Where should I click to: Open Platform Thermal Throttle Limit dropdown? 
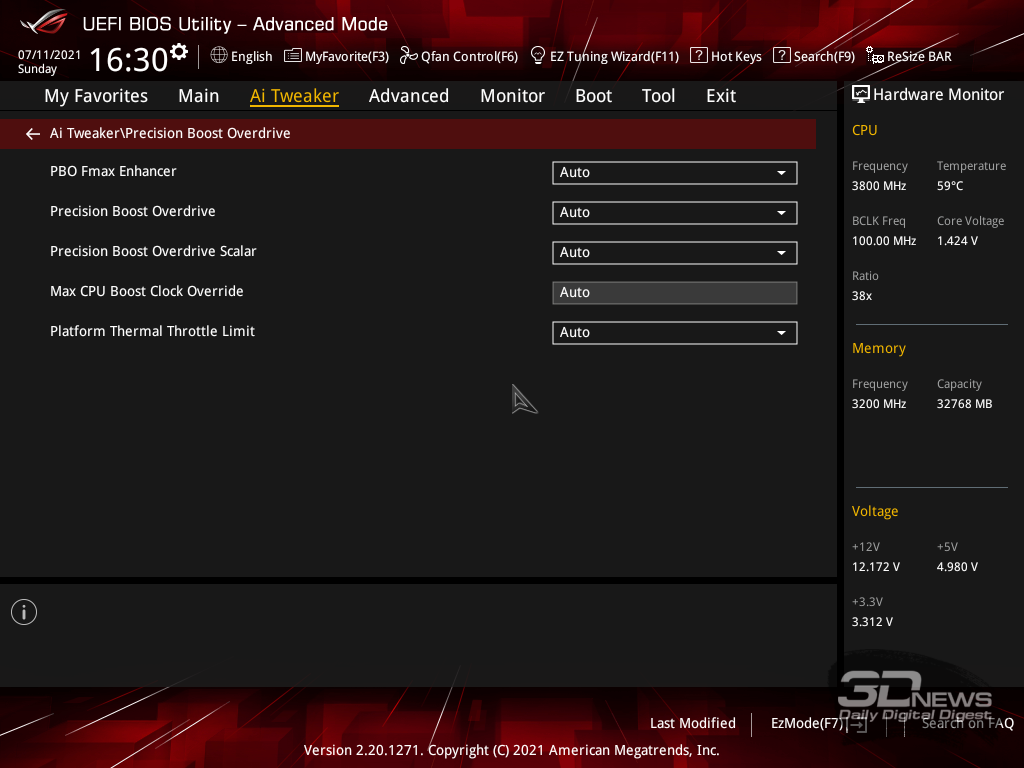pos(675,332)
